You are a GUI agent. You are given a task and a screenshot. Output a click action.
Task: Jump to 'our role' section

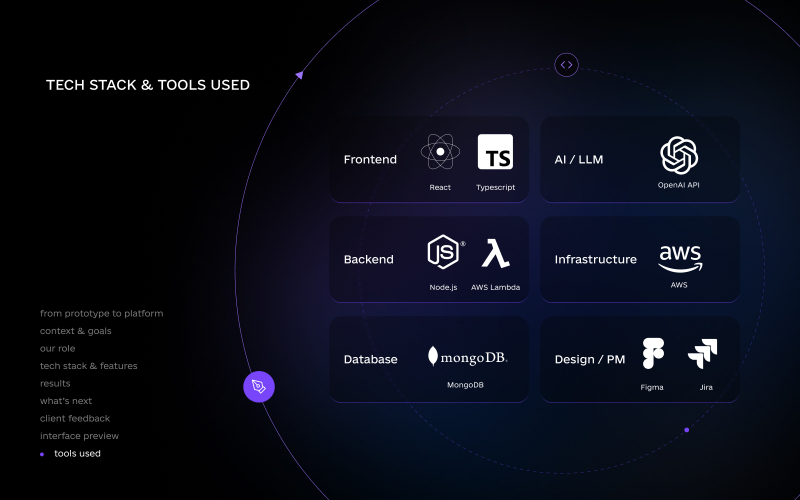point(58,348)
